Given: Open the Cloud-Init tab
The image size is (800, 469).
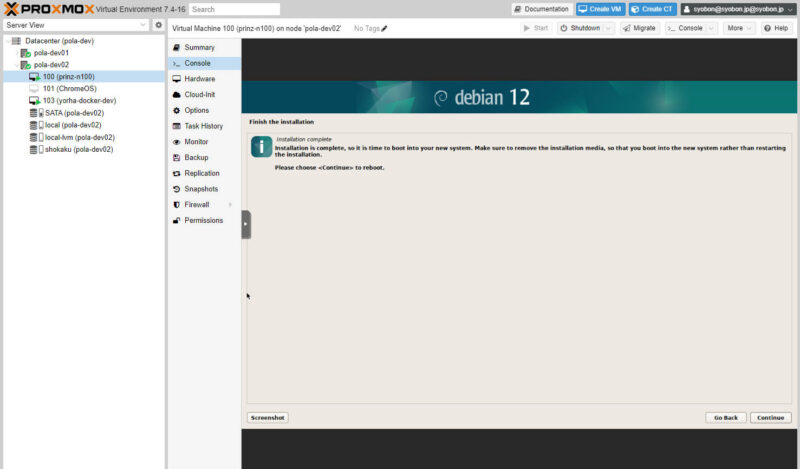Looking at the screenshot, I should (204, 94).
